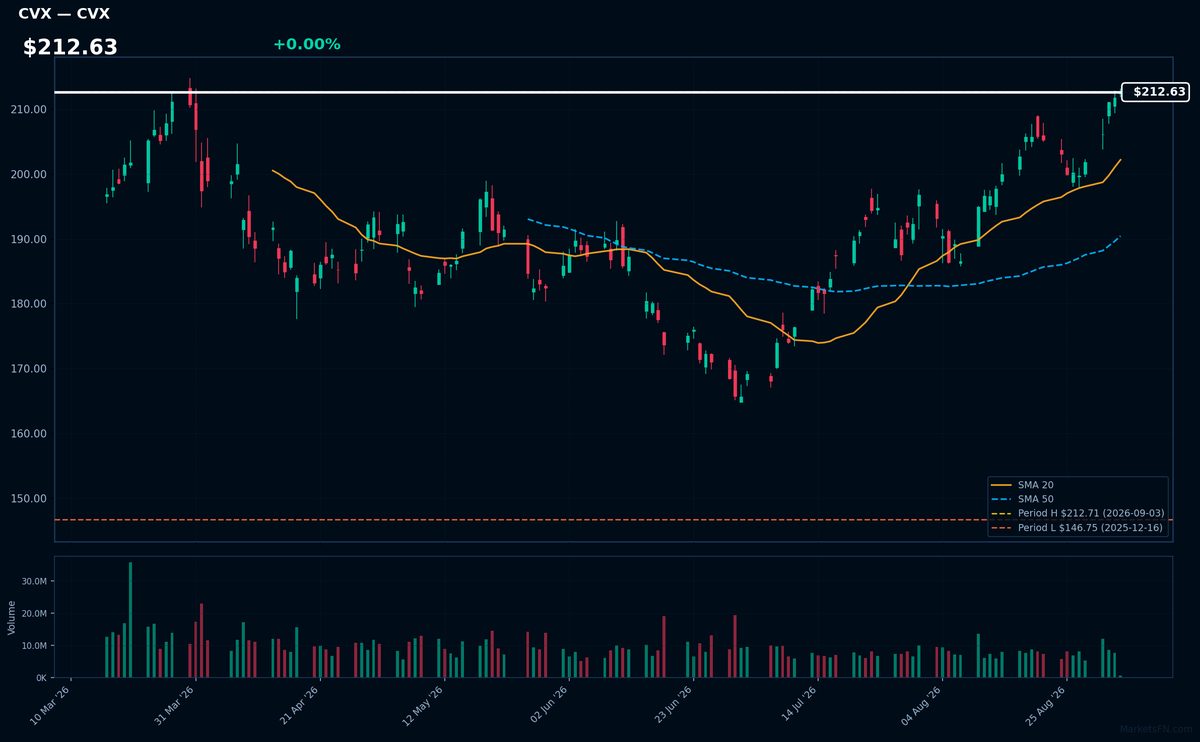Click the 0K volume axis label
1200x742 pixels.
click(40, 678)
